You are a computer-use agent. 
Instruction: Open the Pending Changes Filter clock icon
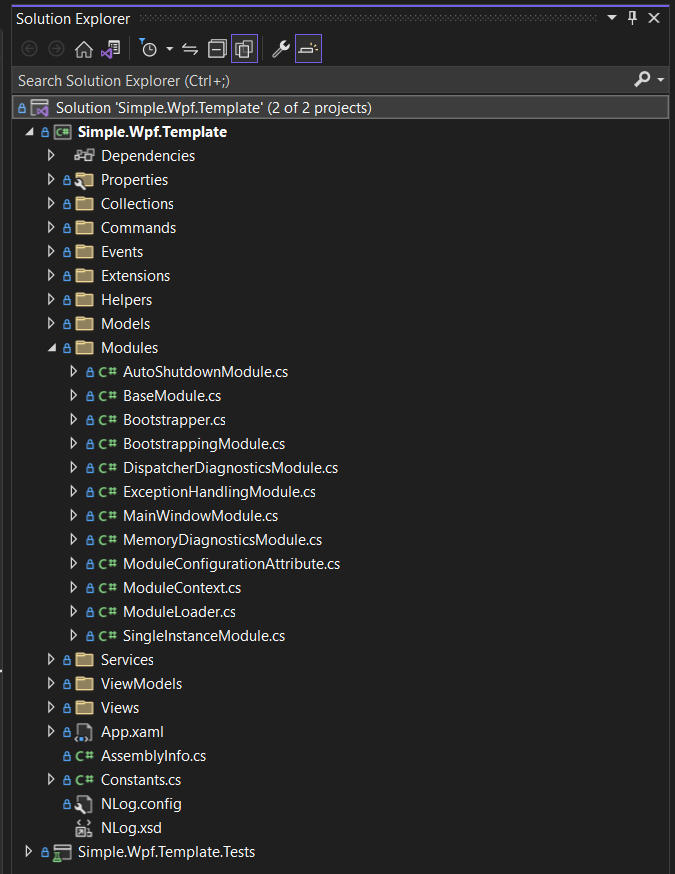pos(148,49)
